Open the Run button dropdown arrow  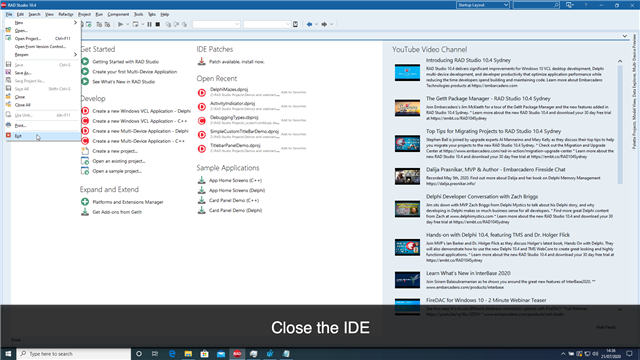coord(127,24)
